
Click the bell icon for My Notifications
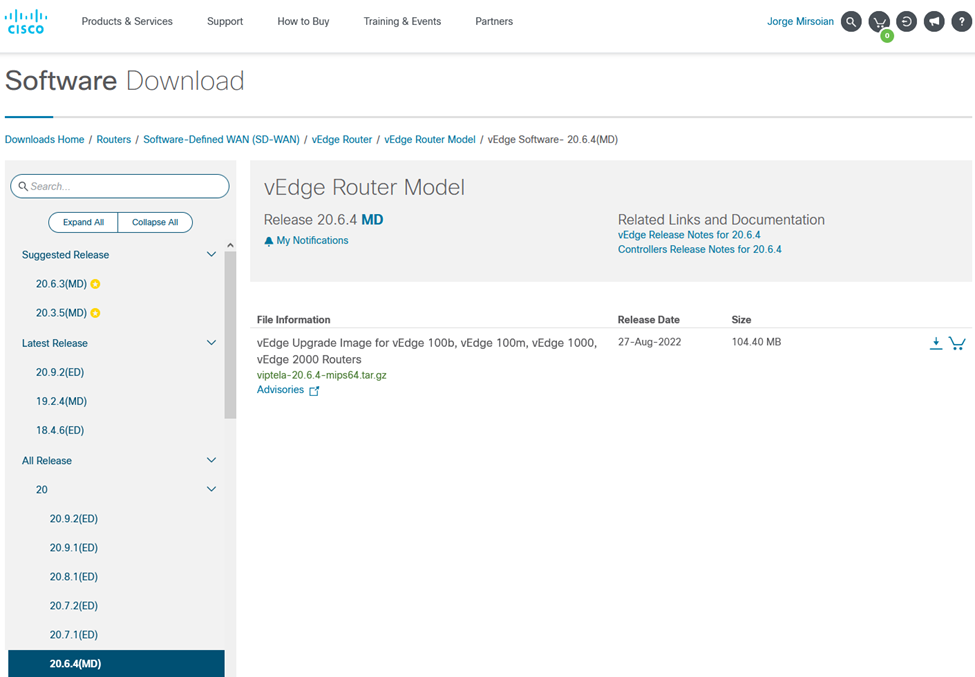(268, 240)
